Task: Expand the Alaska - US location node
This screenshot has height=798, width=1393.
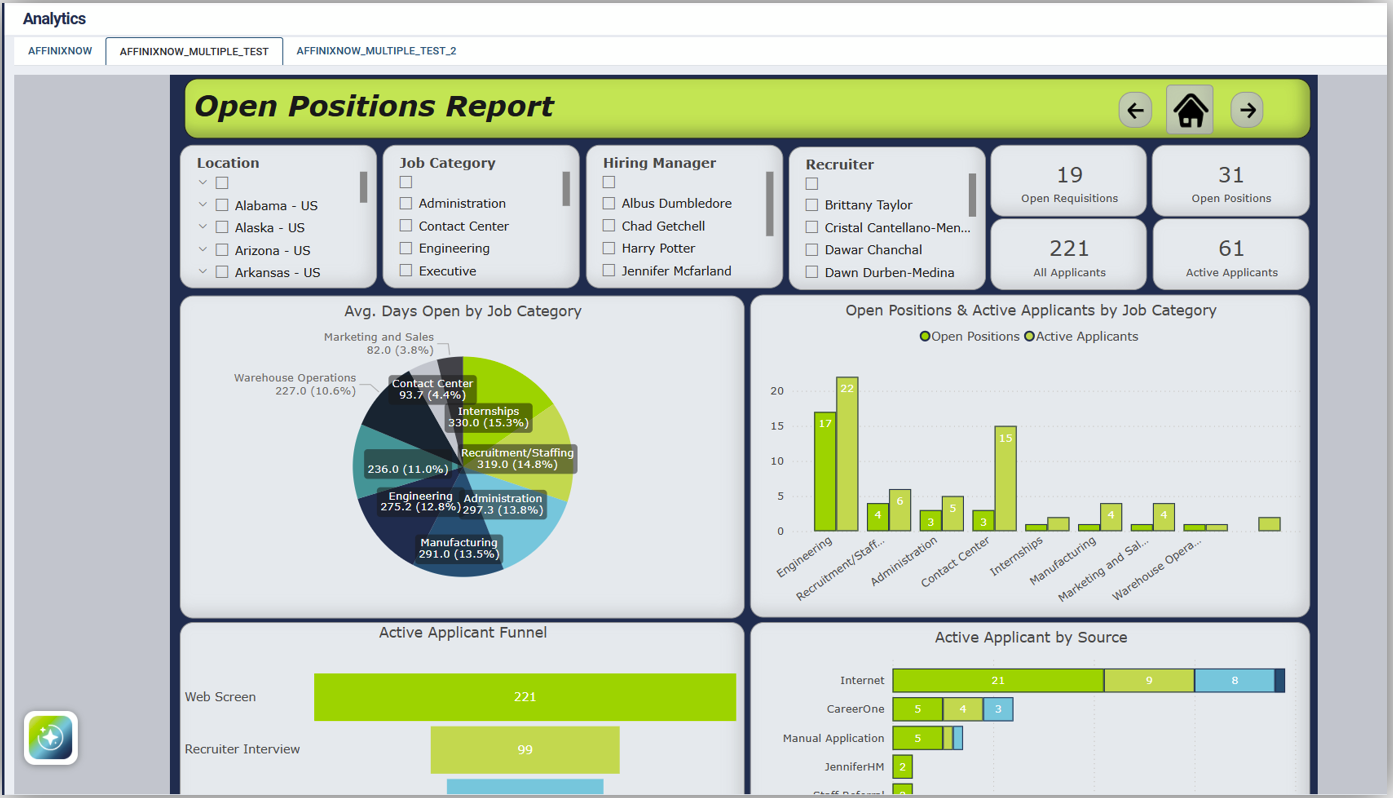Action: point(203,227)
